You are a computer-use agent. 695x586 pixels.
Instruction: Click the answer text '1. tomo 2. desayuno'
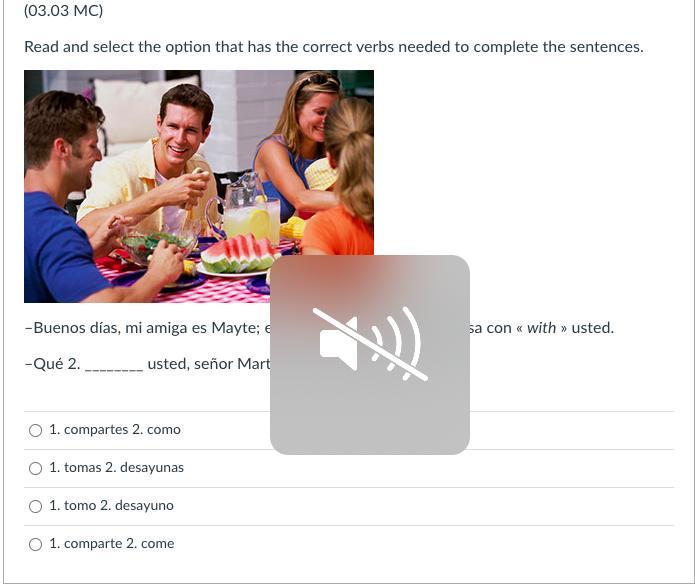(111, 506)
